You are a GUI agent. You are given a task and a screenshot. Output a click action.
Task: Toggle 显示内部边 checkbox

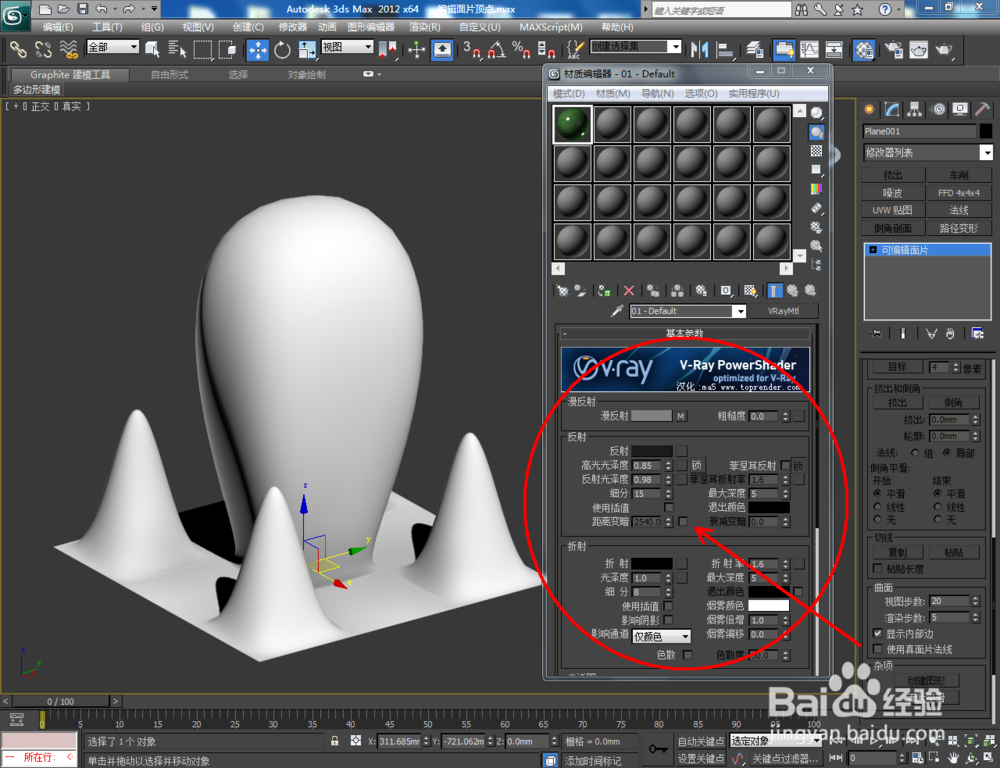(878, 633)
